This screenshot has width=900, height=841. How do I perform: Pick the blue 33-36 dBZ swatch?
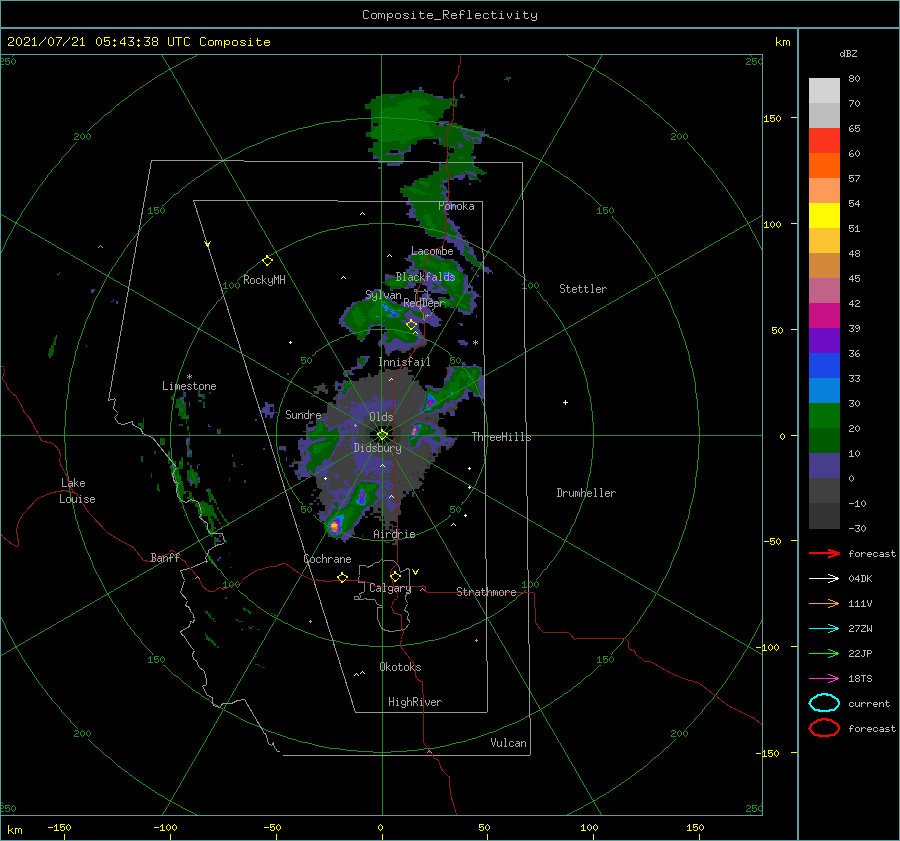824,366
